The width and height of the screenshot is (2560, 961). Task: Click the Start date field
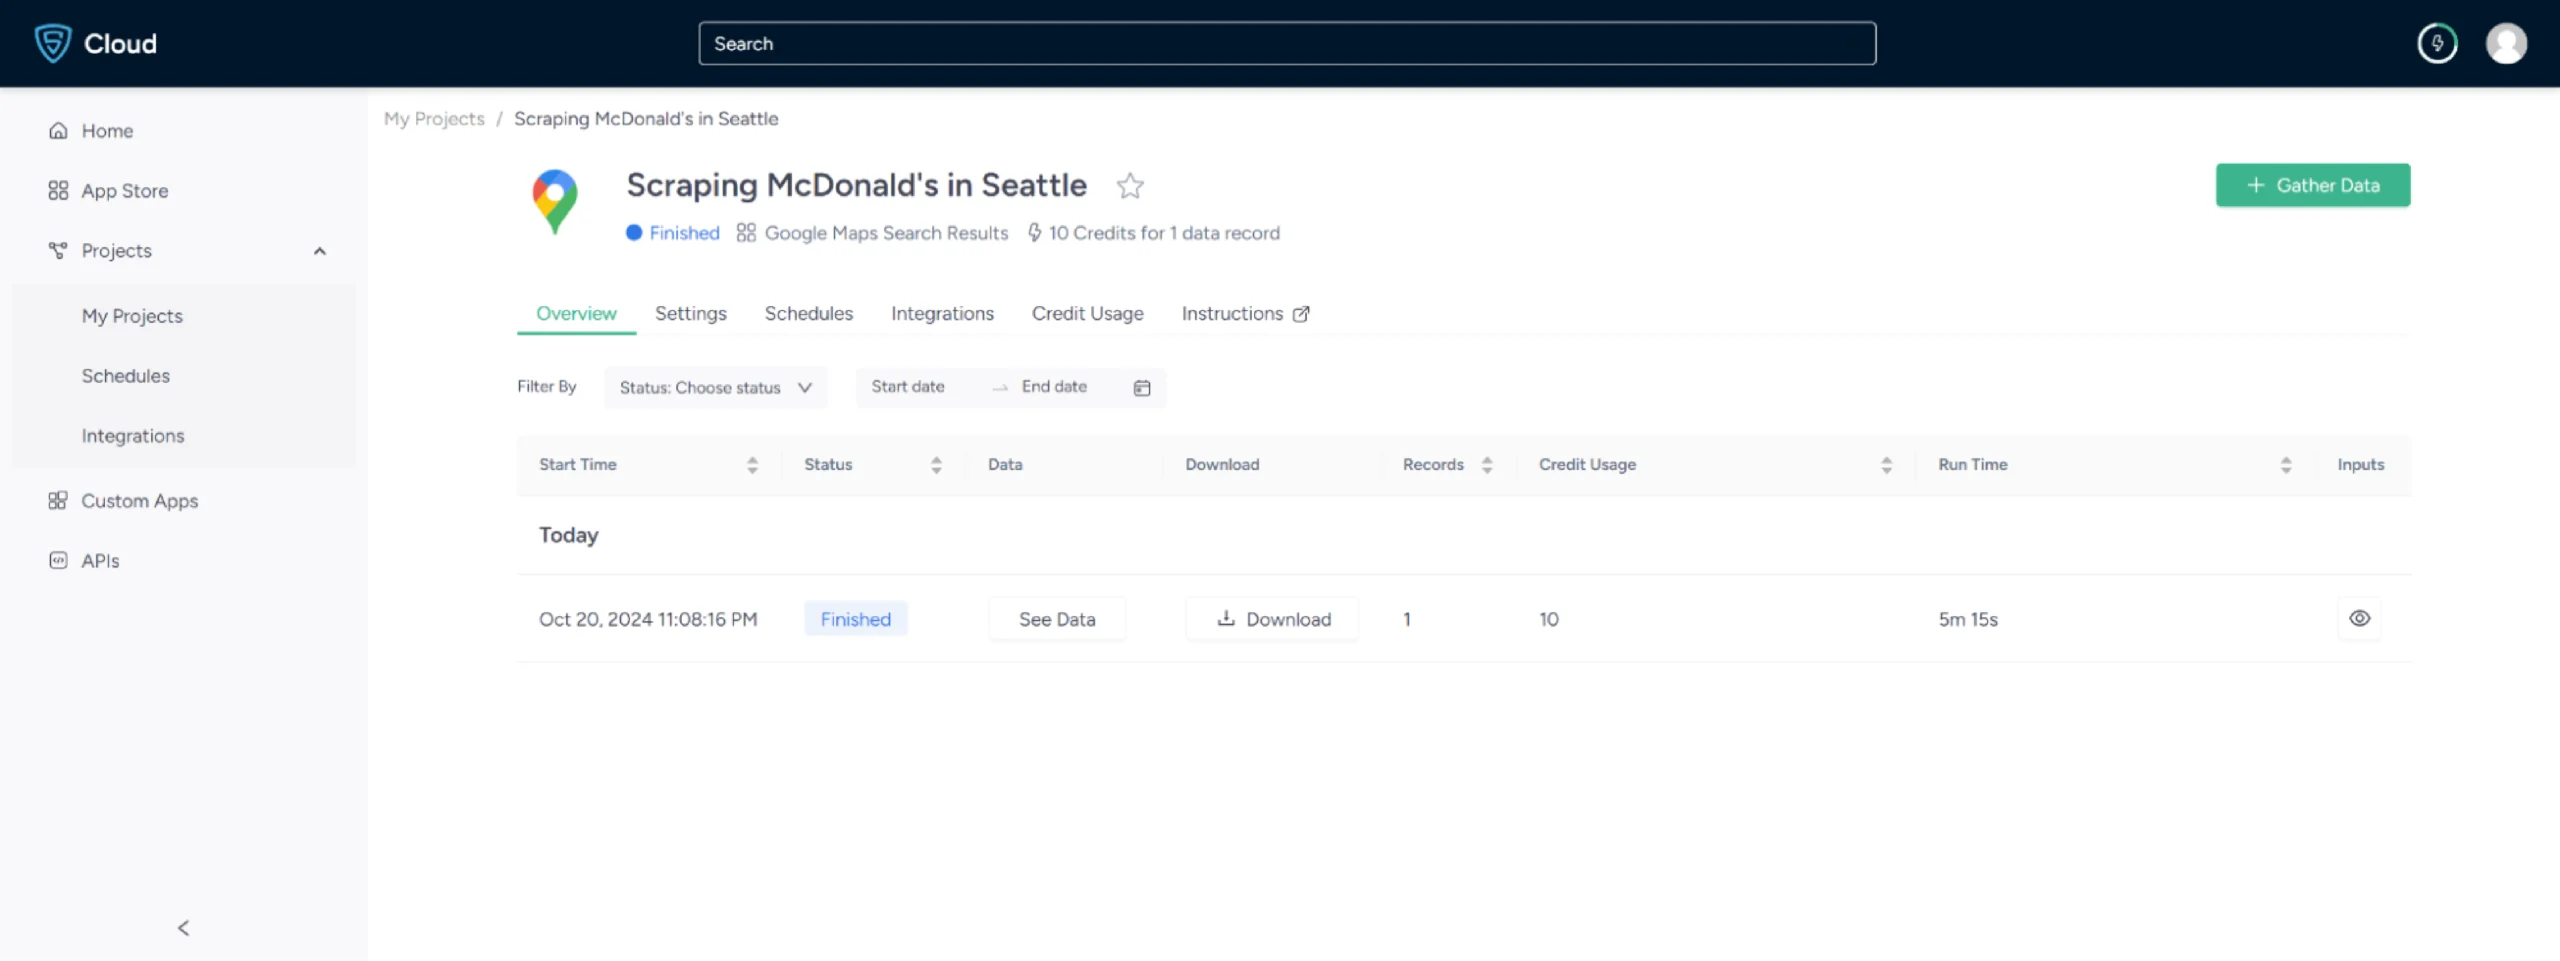908,387
